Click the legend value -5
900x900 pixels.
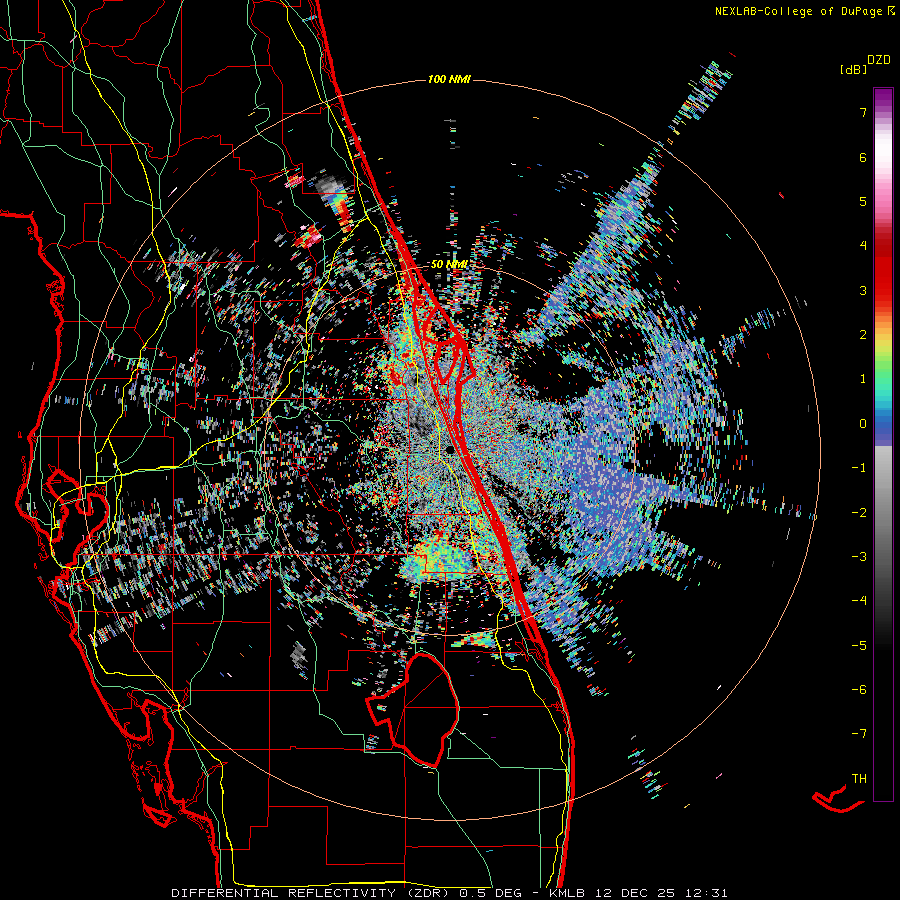click(859, 645)
